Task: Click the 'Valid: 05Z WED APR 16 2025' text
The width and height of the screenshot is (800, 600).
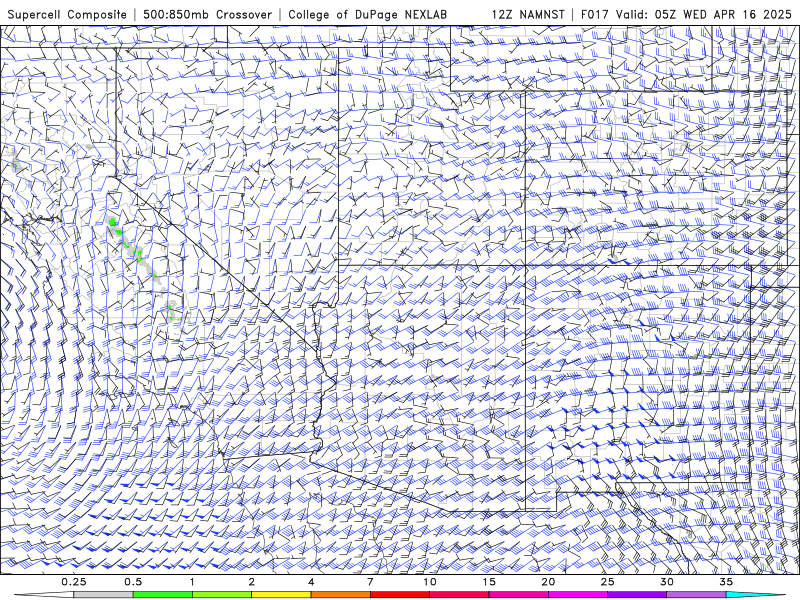Action: (704, 14)
